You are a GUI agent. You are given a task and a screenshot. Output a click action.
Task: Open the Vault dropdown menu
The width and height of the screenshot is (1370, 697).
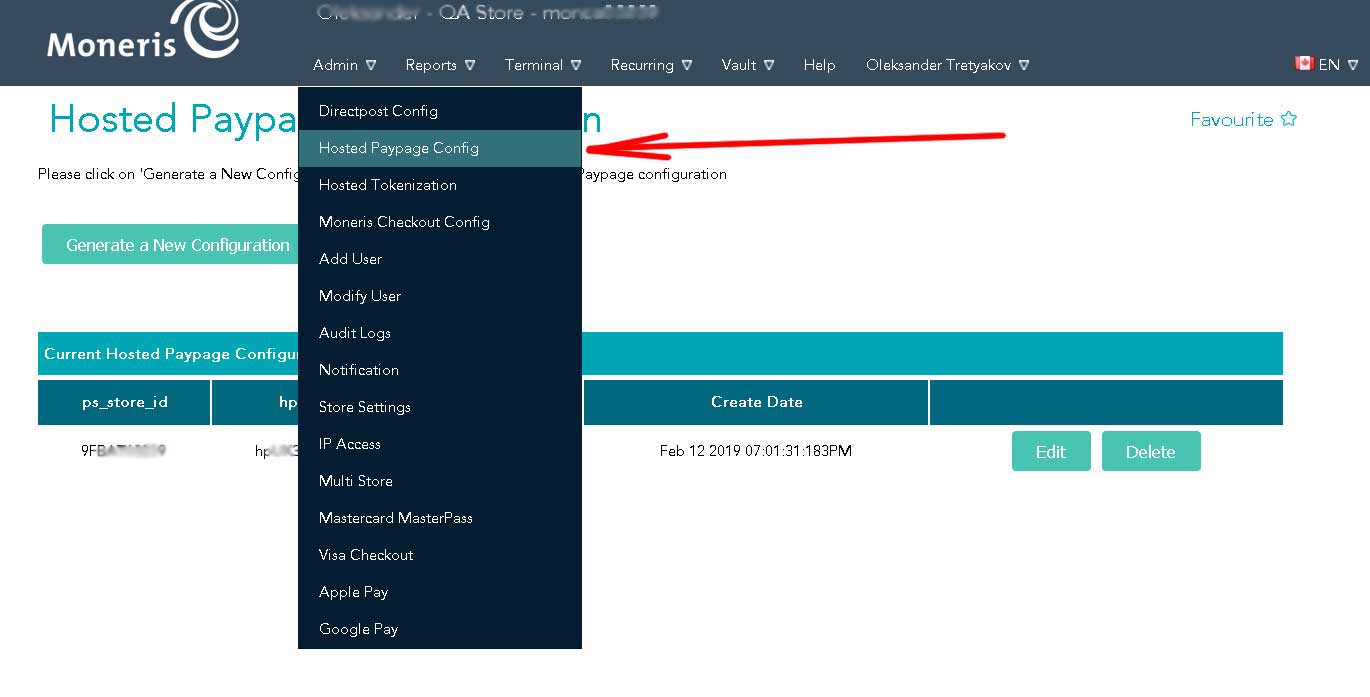coord(748,65)
